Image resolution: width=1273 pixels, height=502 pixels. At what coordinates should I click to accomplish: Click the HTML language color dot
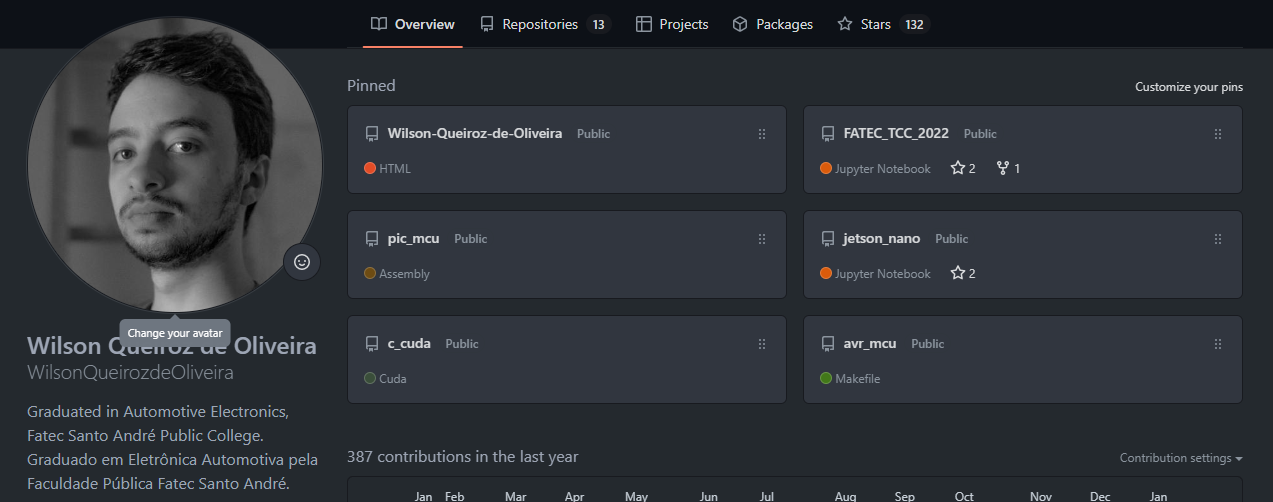370,168
